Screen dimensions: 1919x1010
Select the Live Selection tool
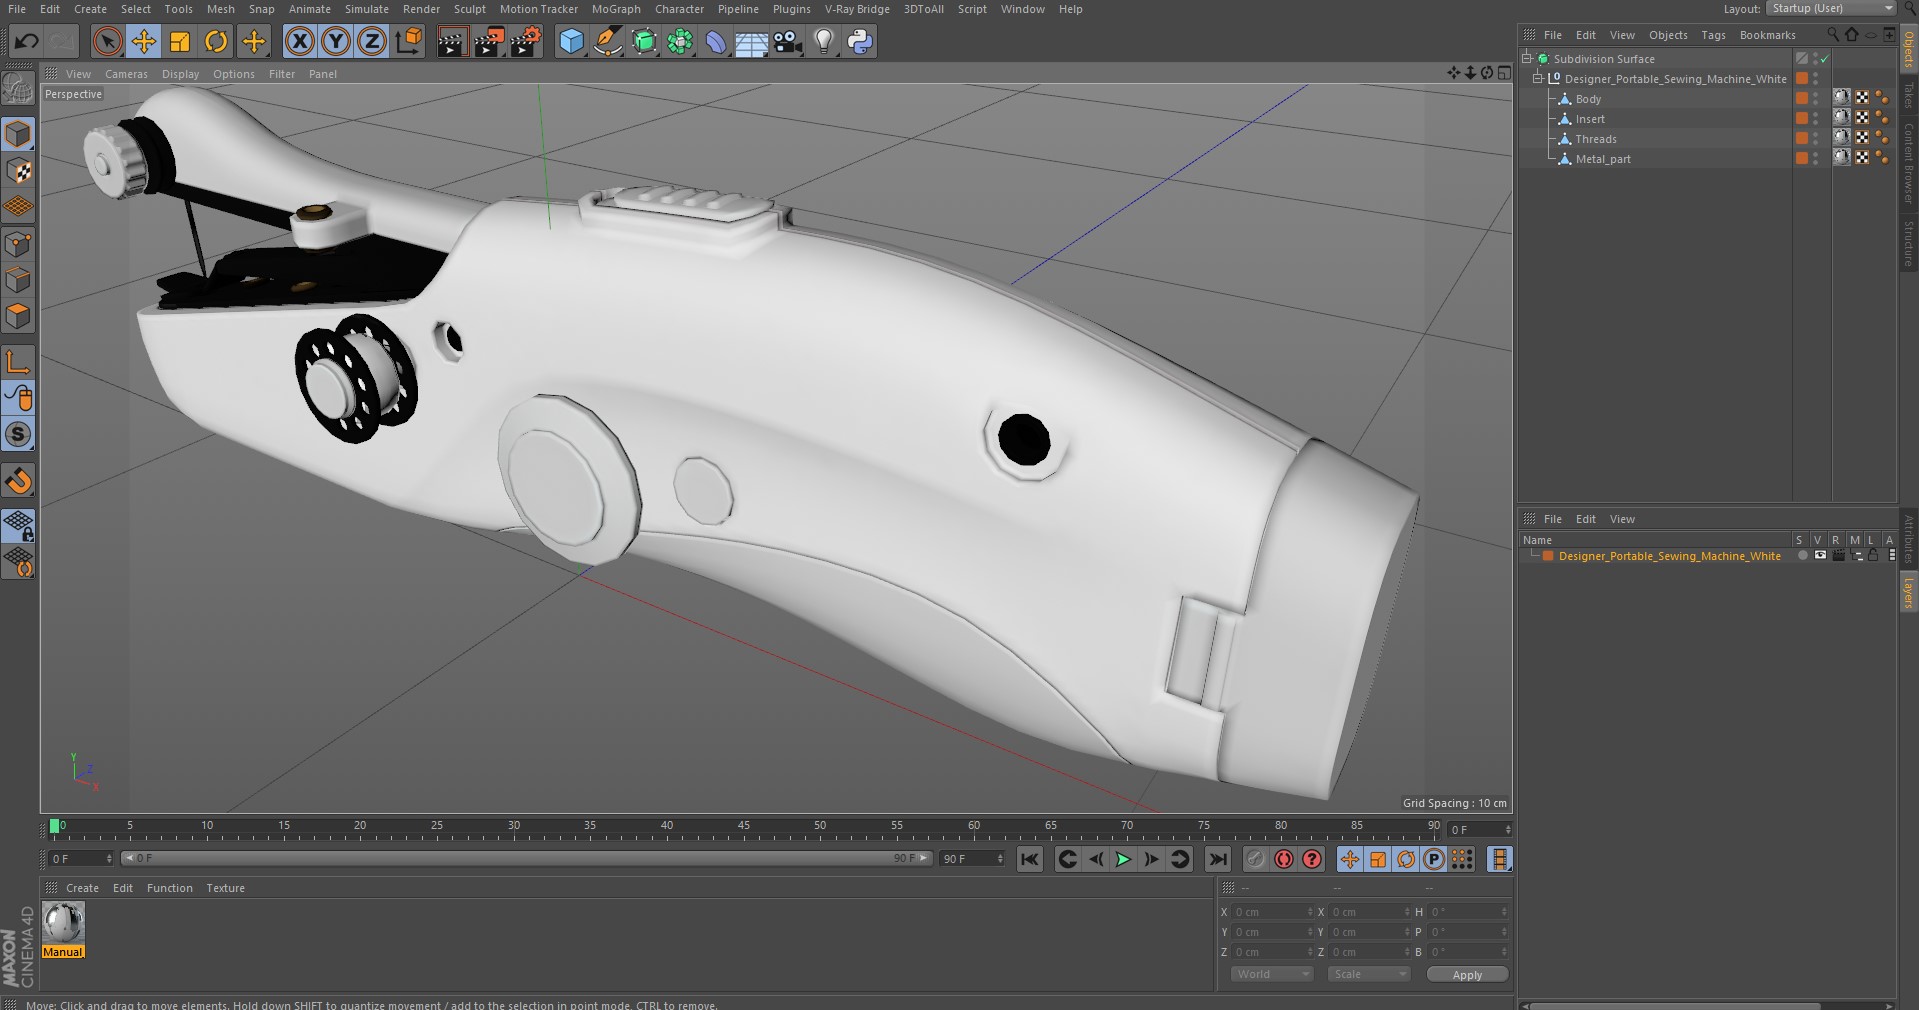pos(107,41)
